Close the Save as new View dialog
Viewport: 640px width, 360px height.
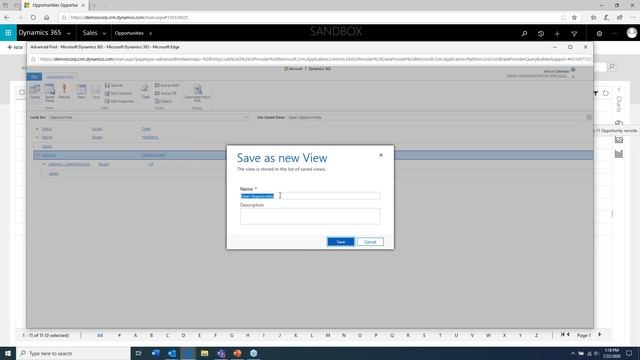[x=381, y=155]
